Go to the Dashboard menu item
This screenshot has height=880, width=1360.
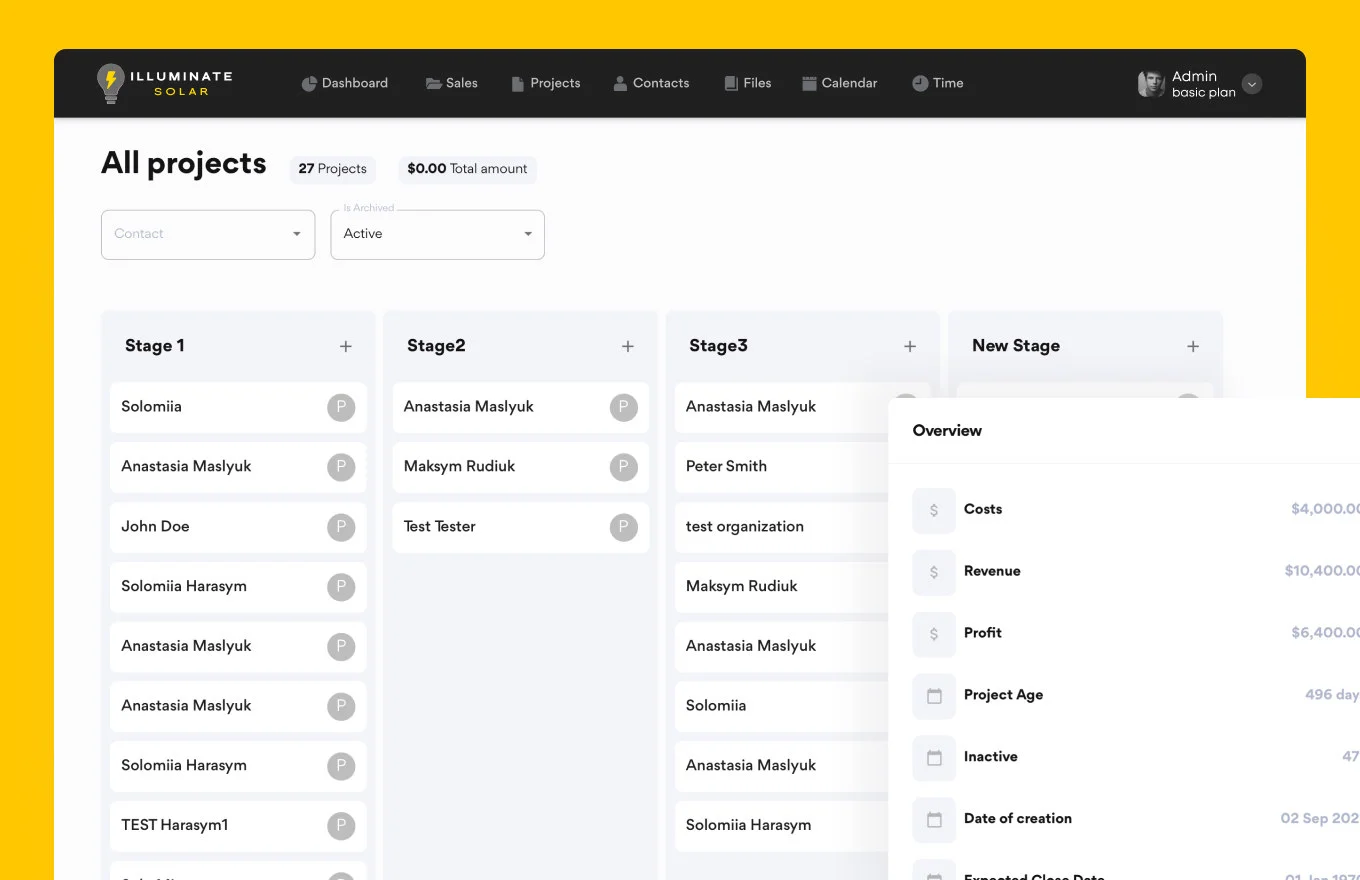click(345, 83)
